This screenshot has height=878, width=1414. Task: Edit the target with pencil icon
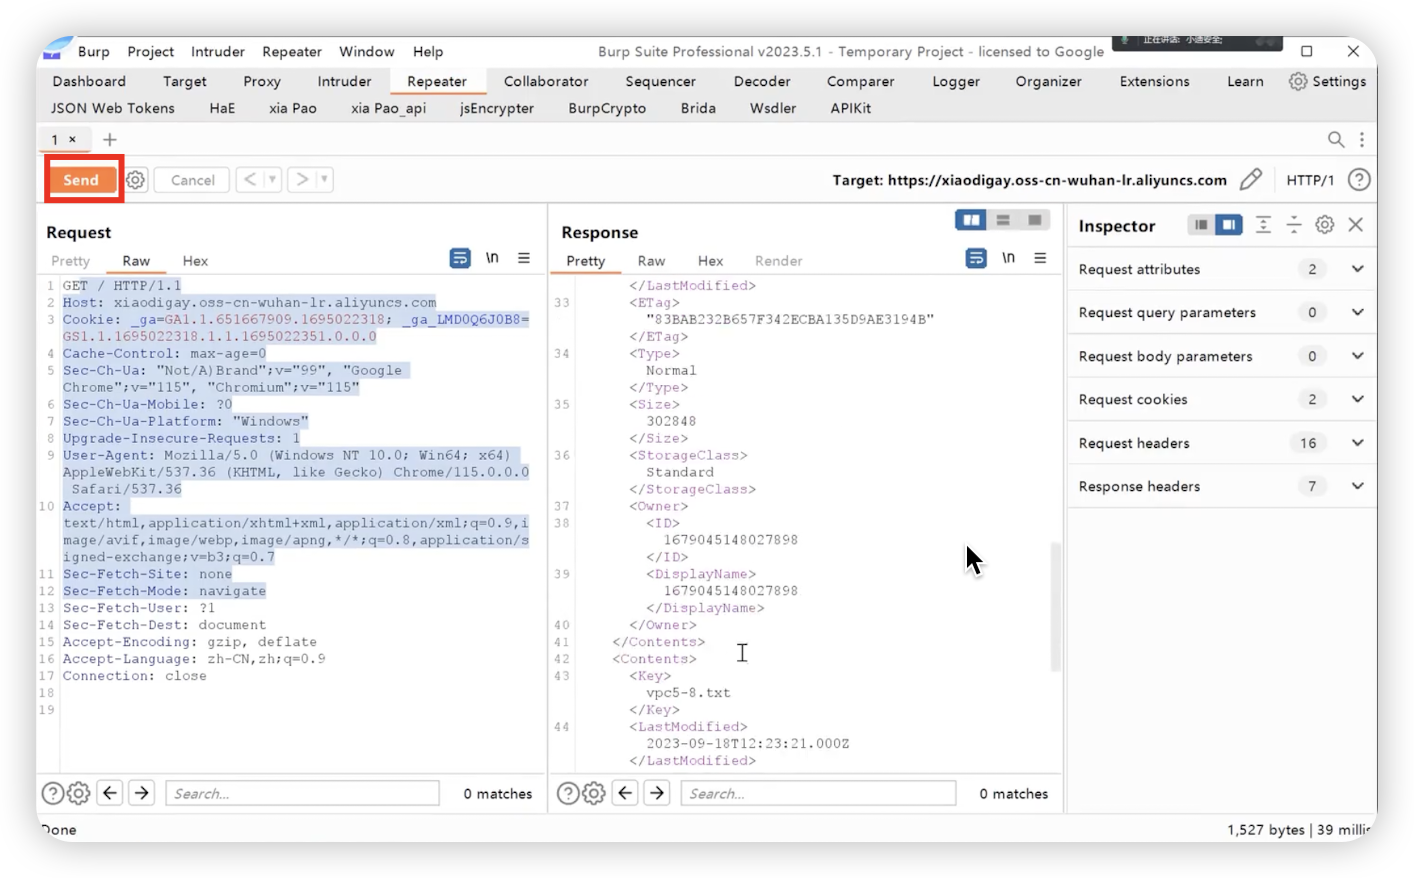pyautogui.click(x=1251, y=180)
